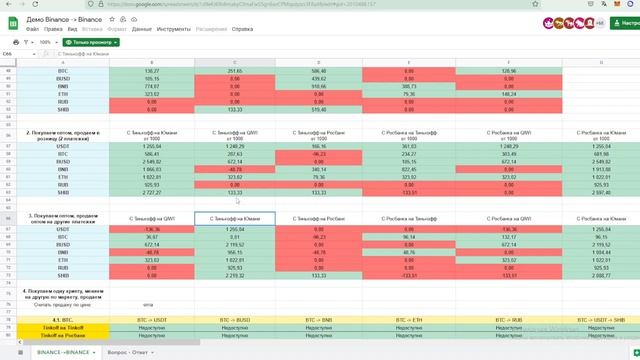Click the translate page icon in browser toolbar
640x360 pixels.
[x=604, y=4]
